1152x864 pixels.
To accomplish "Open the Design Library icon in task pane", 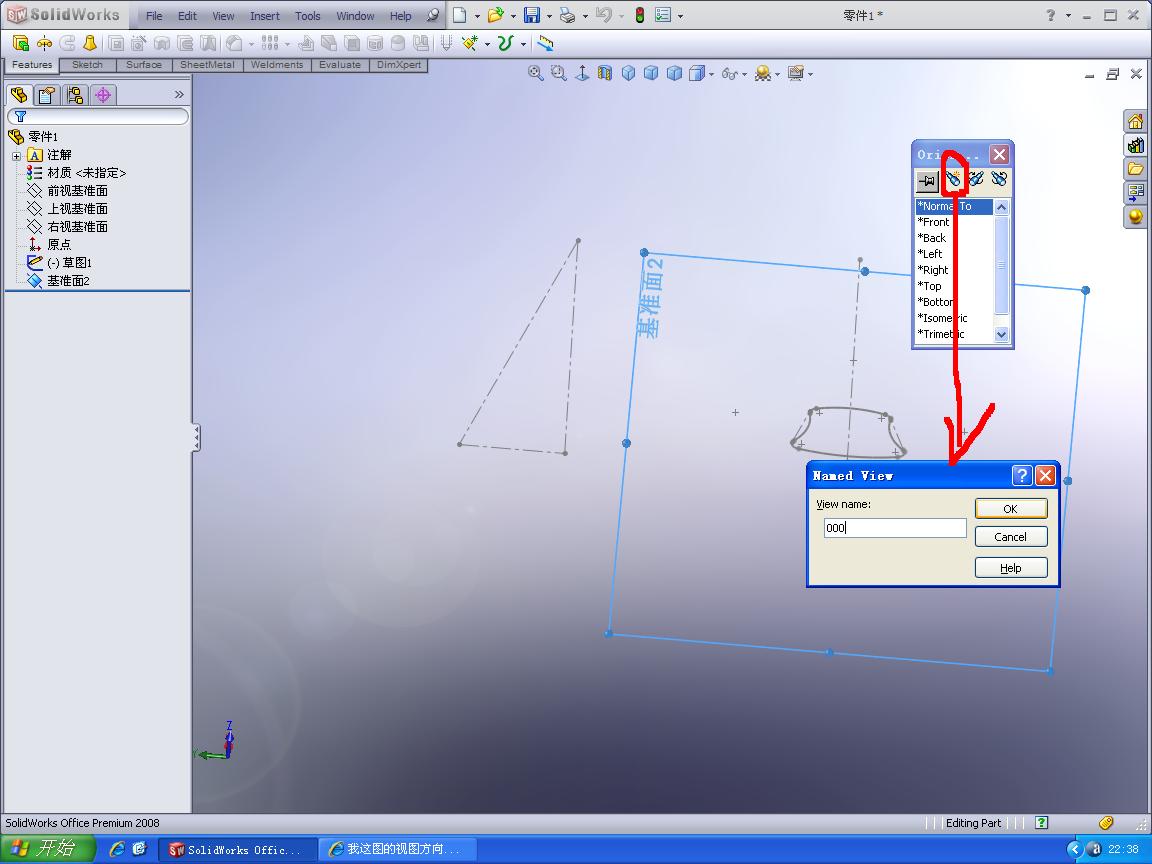I will [x=1135, y=145].
